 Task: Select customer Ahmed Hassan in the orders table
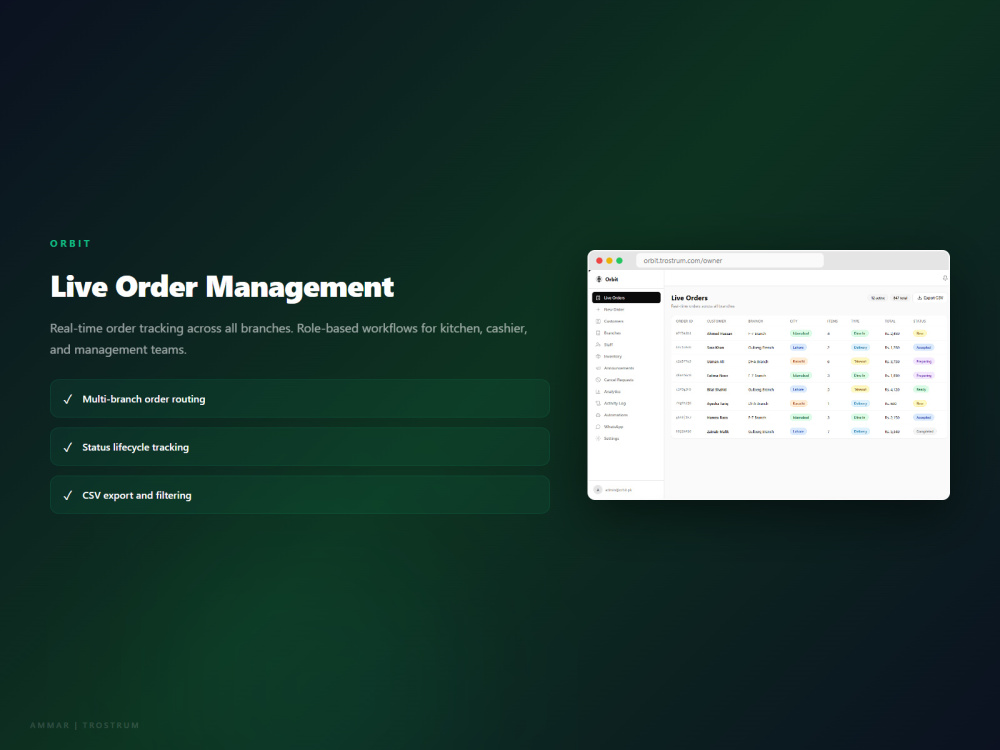tap(719, 334)
